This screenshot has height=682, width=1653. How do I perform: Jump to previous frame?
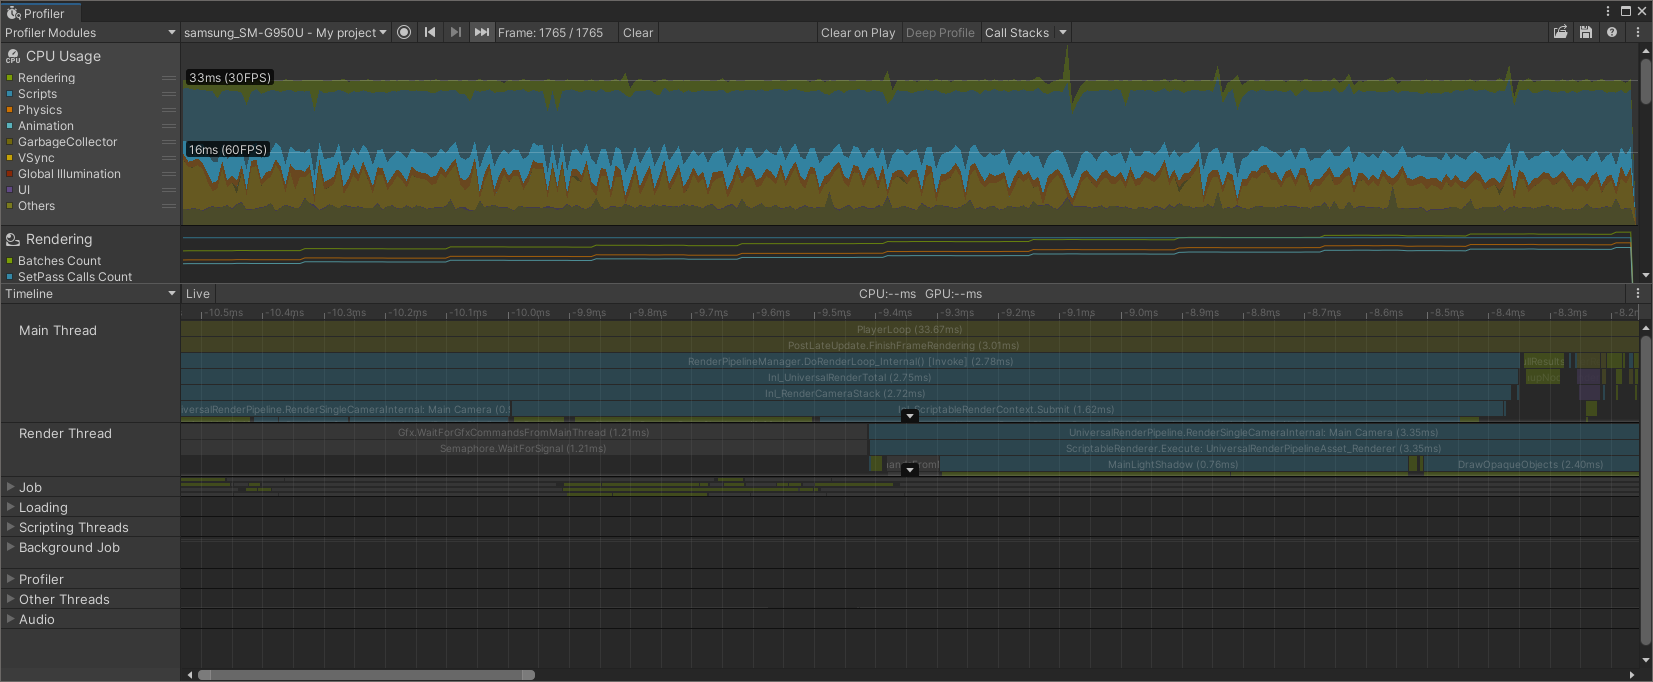[x=430, y=32]
